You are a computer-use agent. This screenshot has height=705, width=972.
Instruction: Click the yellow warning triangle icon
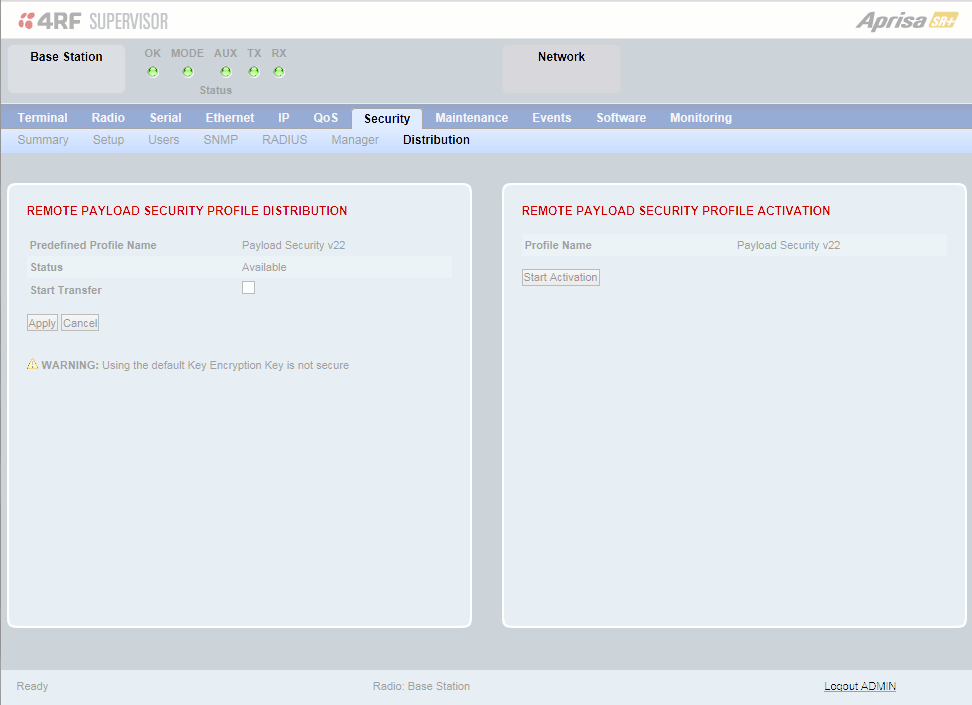tap(32, 364)
